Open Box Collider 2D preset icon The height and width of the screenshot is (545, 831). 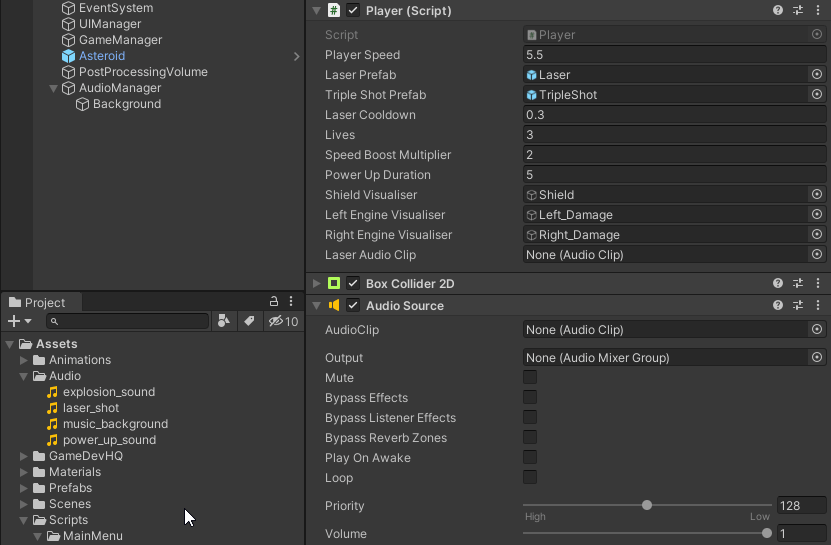click(x=798, y=283)
